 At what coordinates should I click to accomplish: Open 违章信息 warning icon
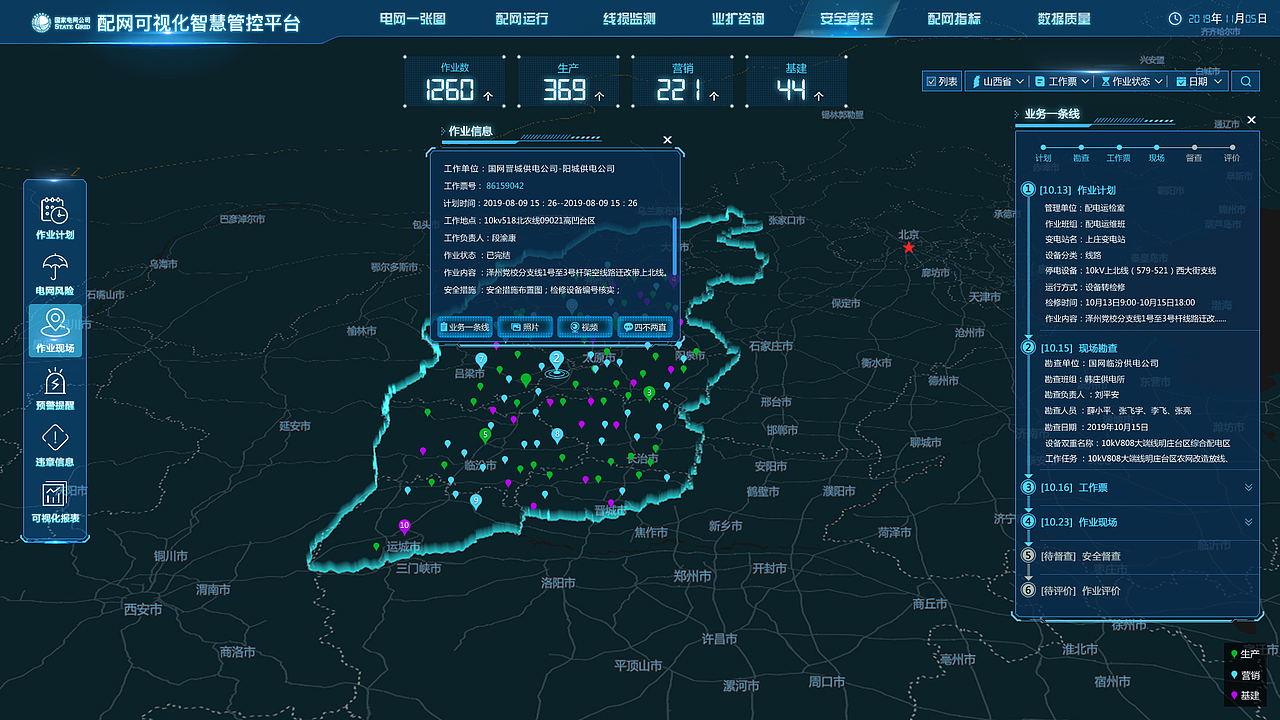click(x=55, y=438)
